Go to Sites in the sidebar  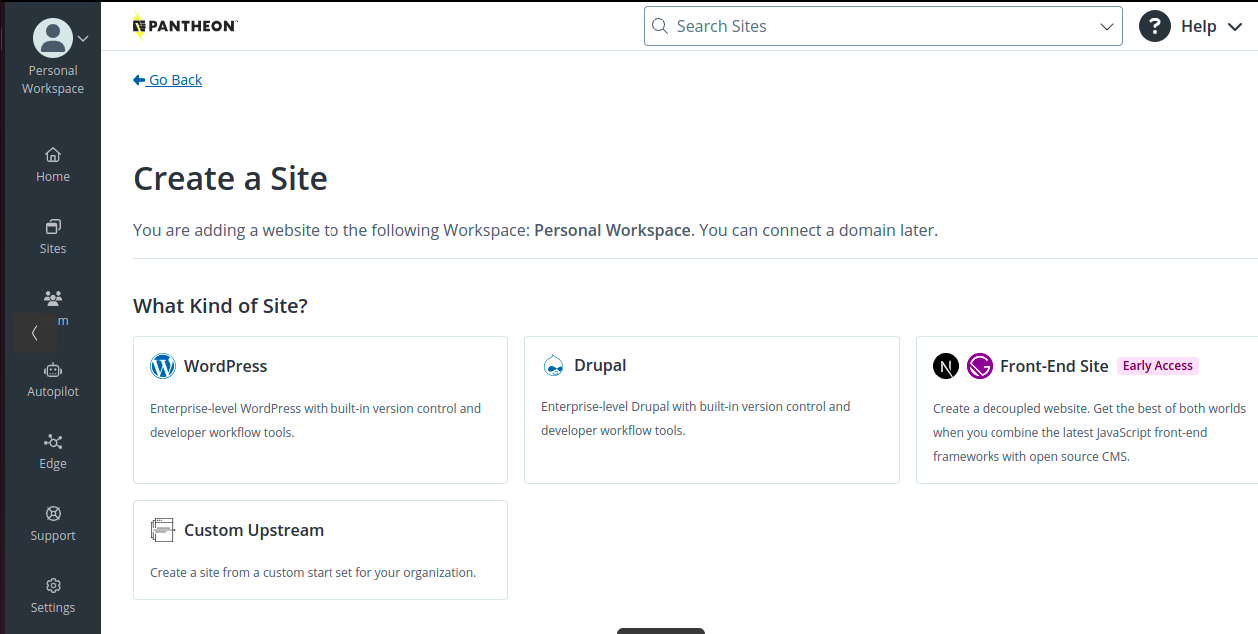[53, 237]
